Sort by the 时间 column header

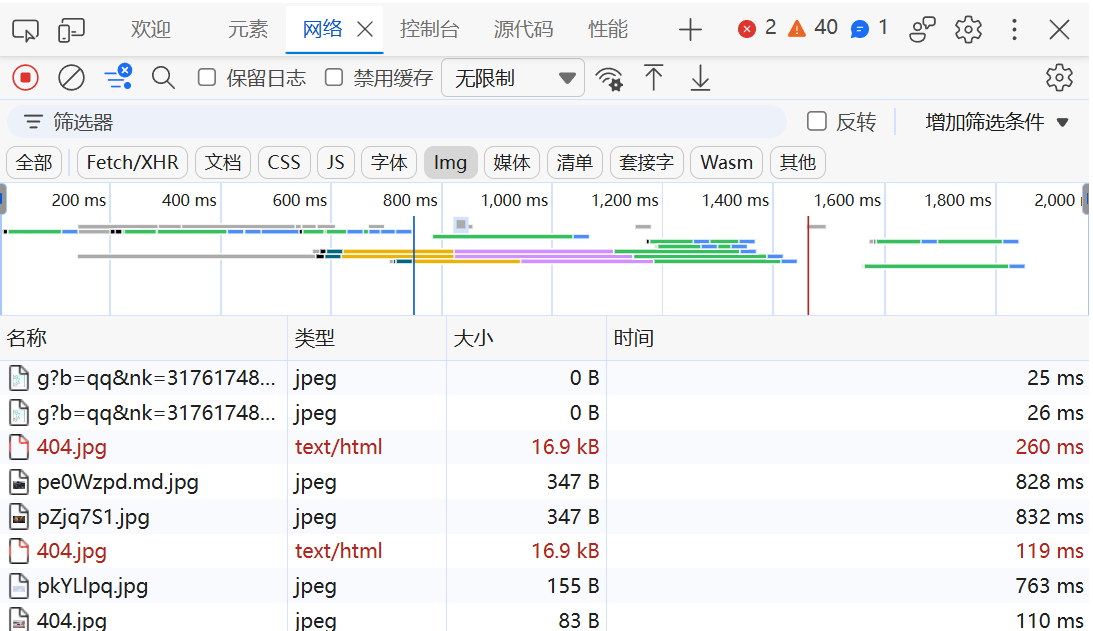coord(848,338)
